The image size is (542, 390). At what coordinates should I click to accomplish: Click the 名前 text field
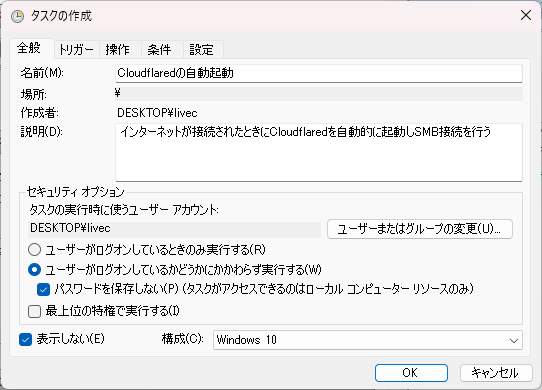(x=319, y=73)
